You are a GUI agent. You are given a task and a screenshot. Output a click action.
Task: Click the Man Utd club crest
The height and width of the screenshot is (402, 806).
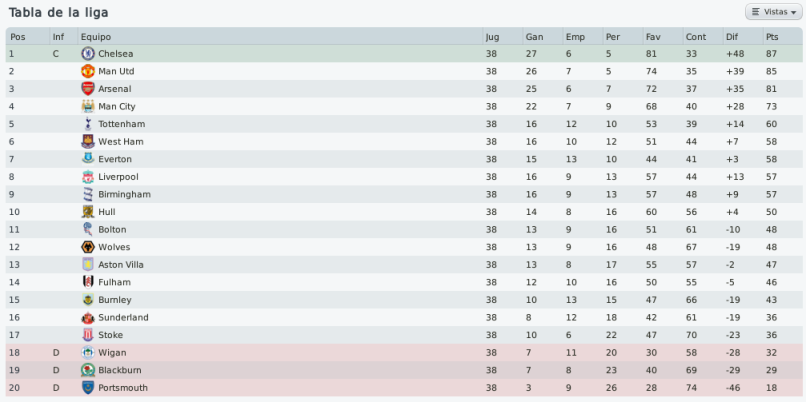point(88,71)
